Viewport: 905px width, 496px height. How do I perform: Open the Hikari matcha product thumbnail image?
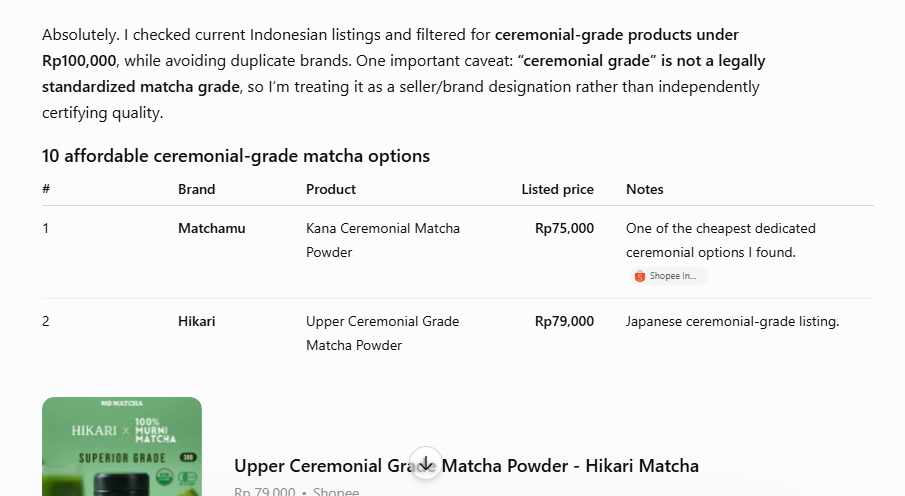(x=122, y=446)
